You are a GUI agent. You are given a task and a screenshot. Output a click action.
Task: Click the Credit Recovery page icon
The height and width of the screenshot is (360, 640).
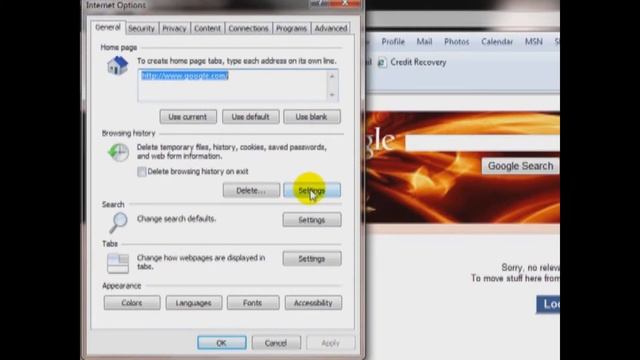(x=382, y=63)
